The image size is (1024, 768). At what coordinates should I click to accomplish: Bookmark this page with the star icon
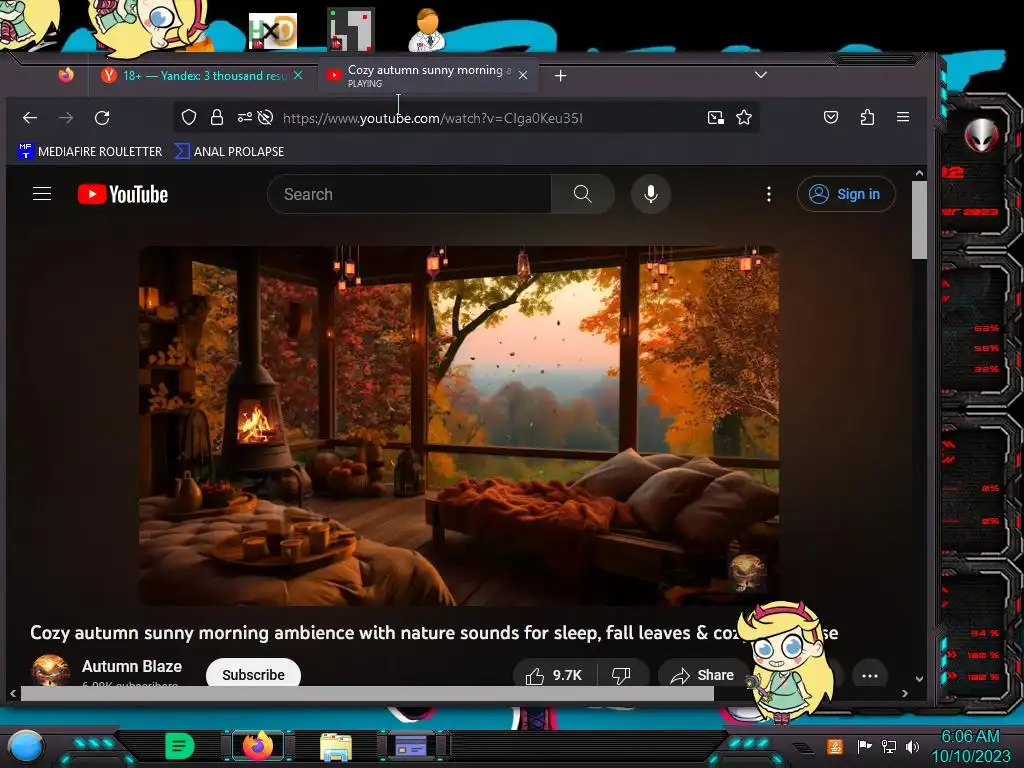click(744, 118)
